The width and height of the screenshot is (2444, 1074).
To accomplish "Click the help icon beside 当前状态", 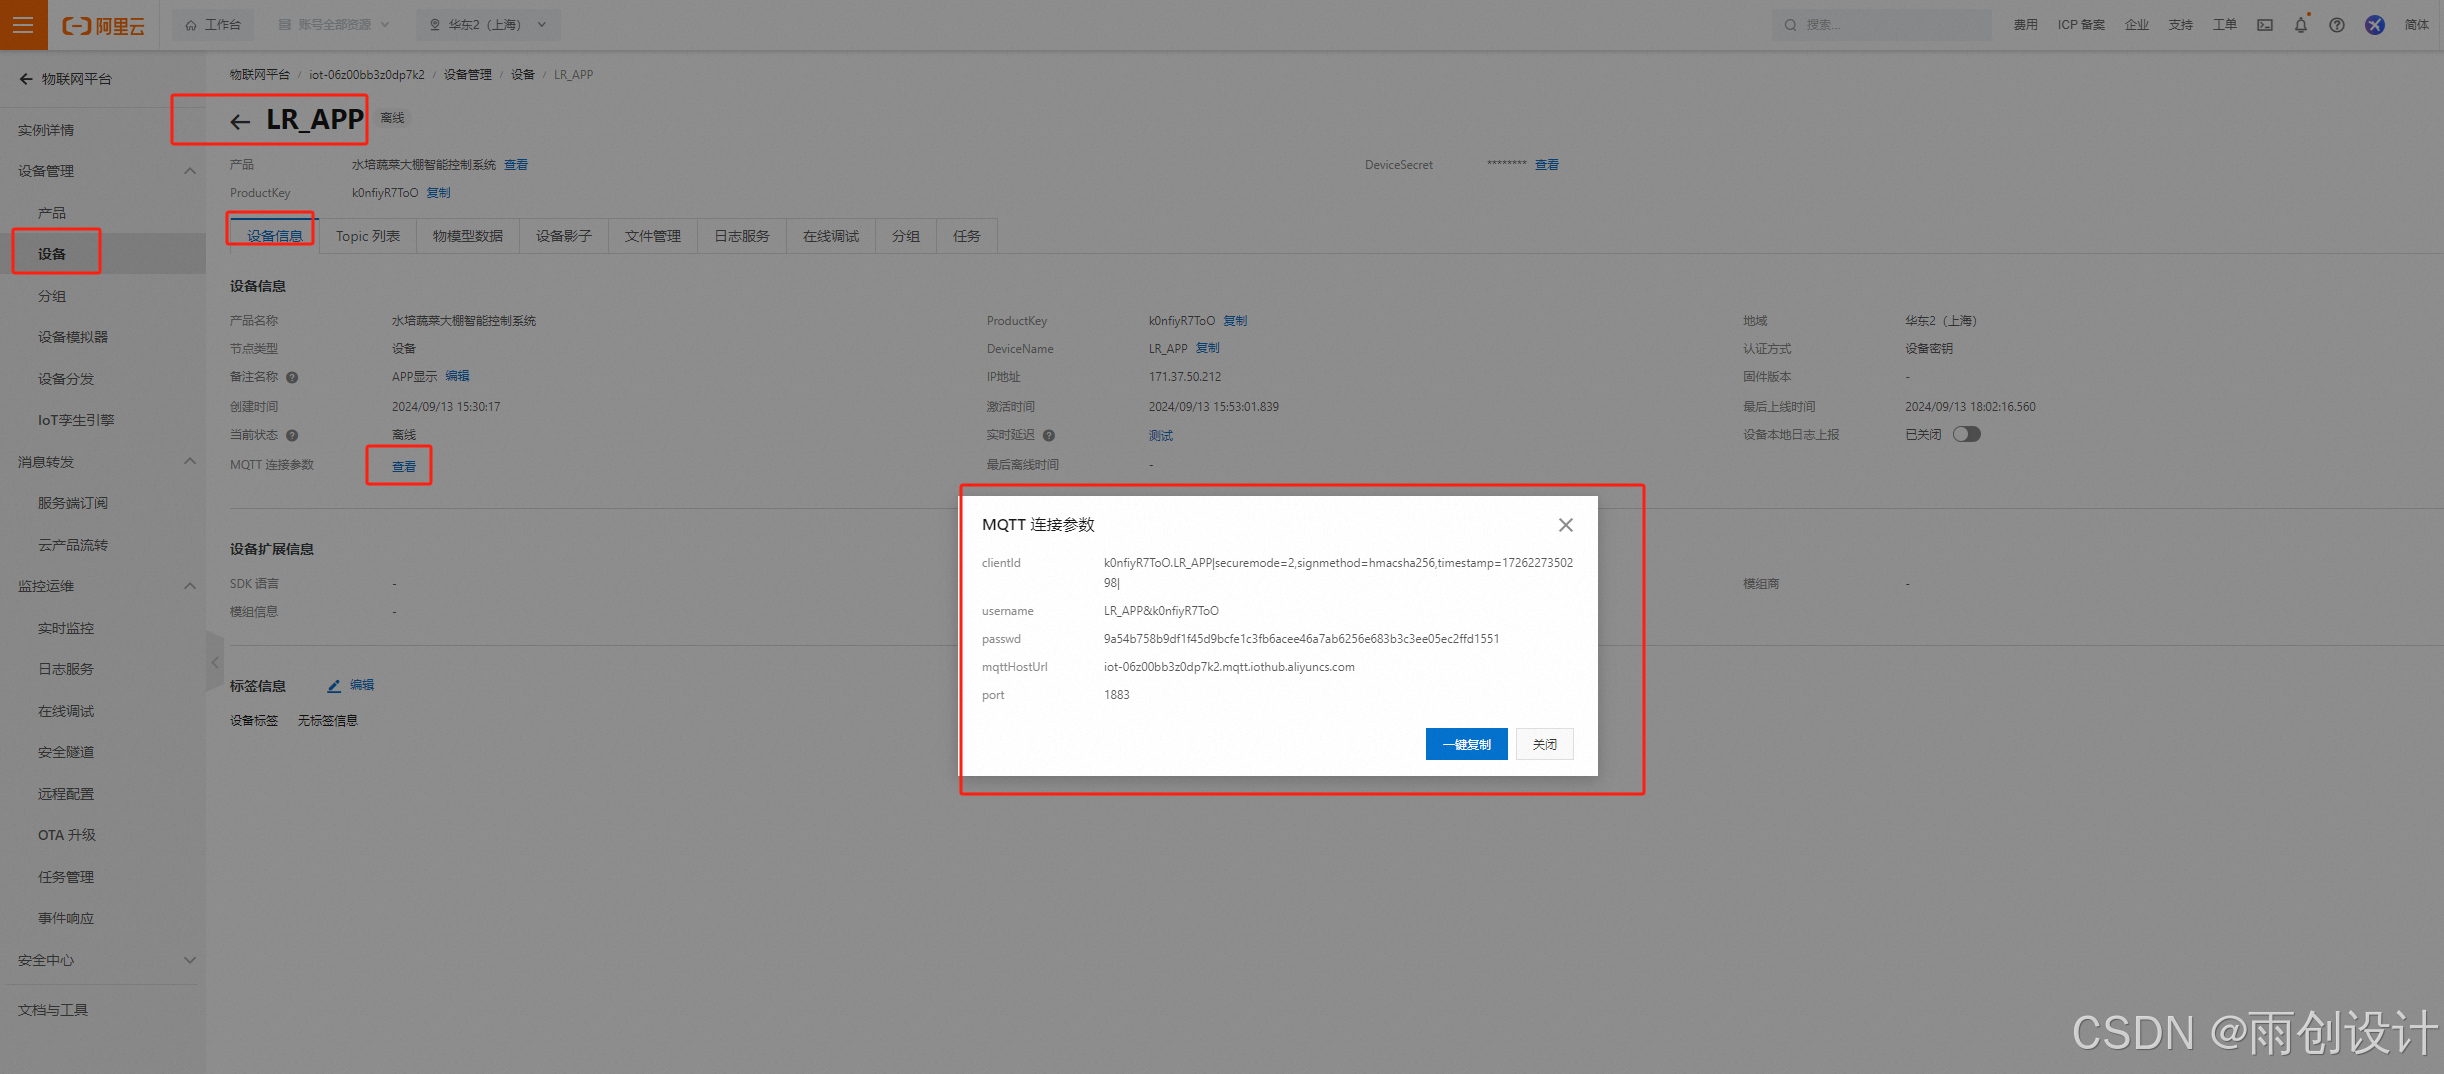I will (x=290, y=435).
